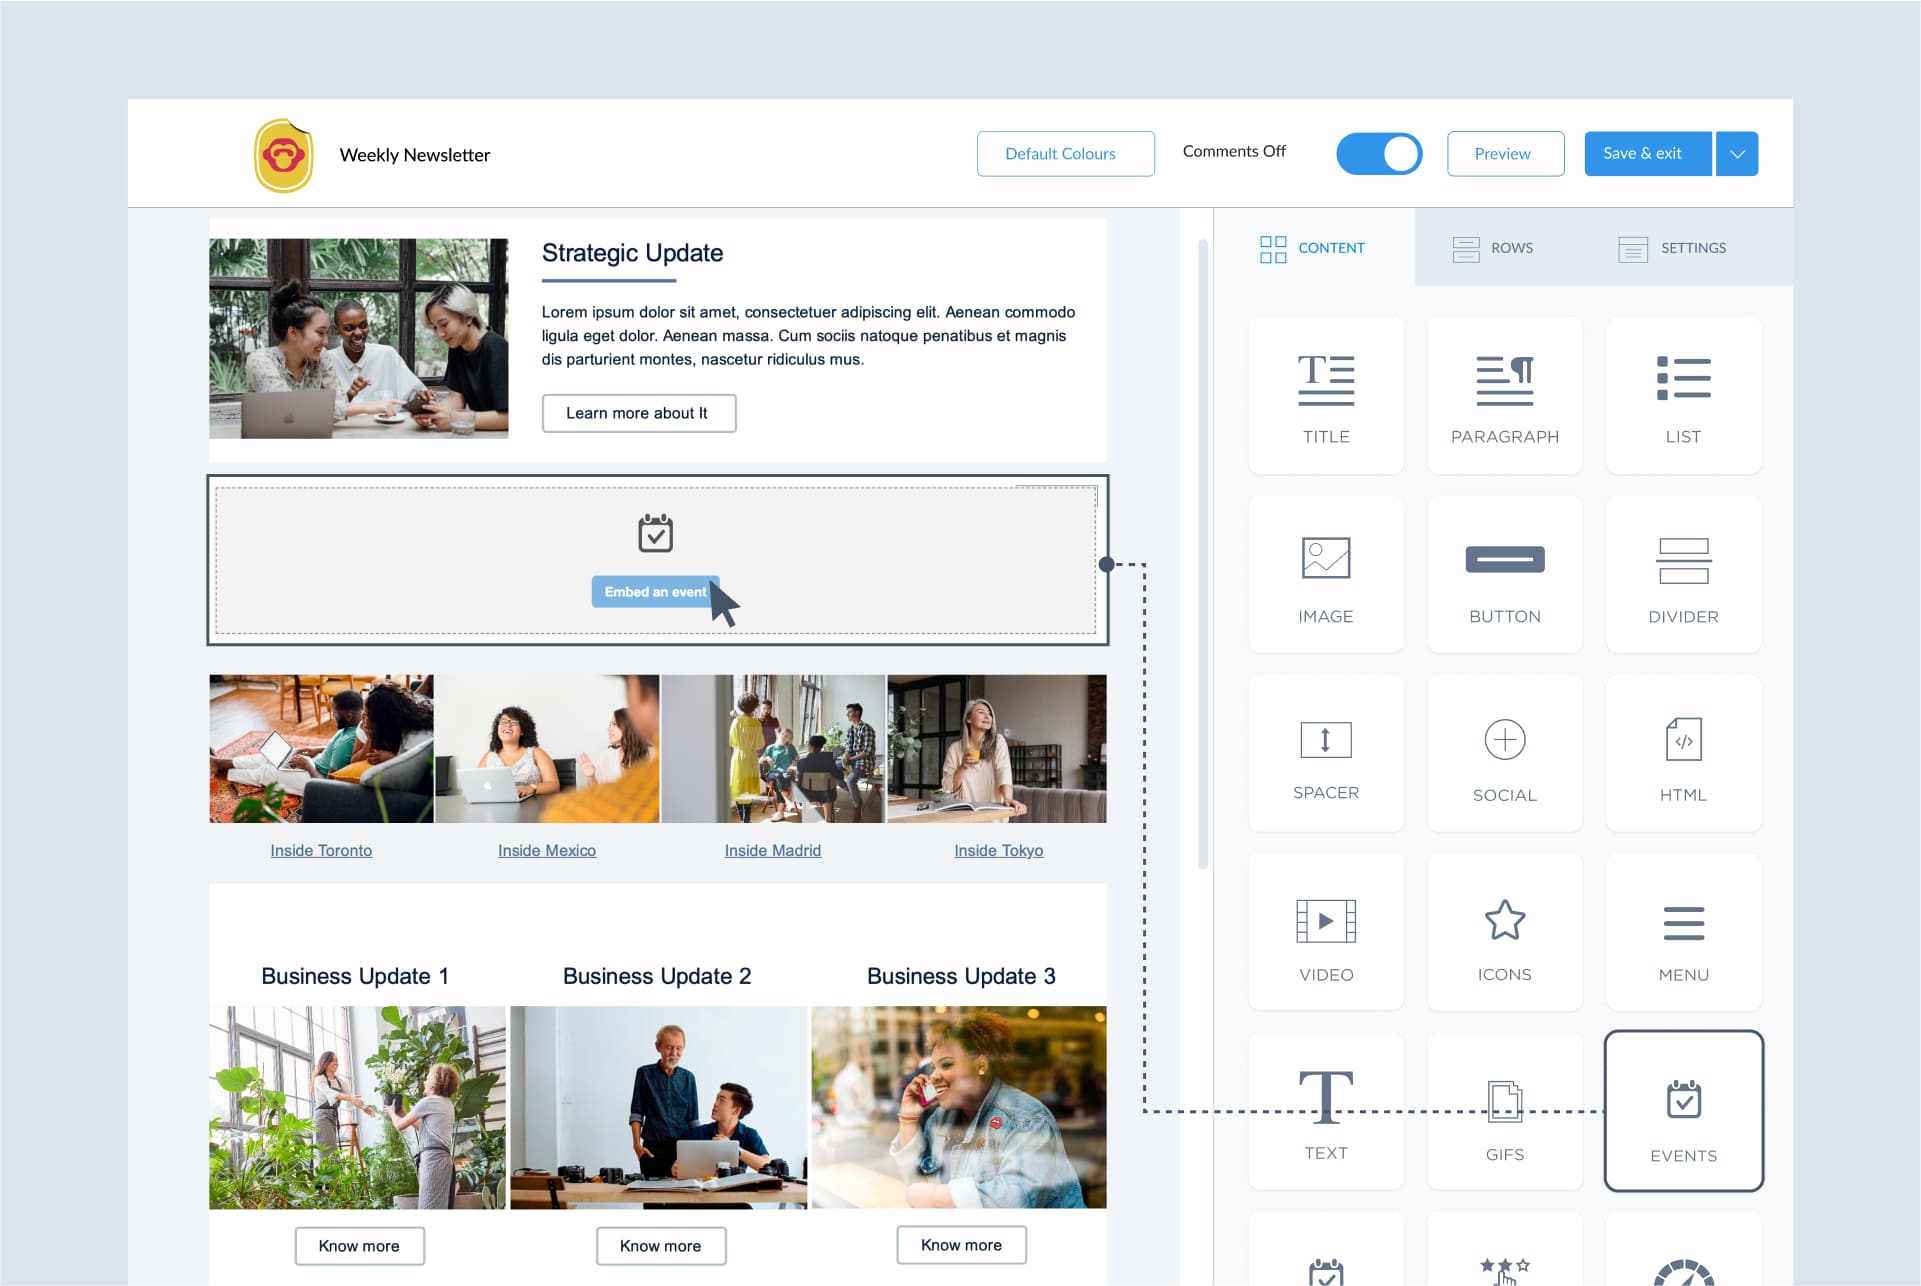Click the Inside Tokyo photo thumbnail
The height and width of the screenshot is (1286, 1921).
pos(1000,748)
